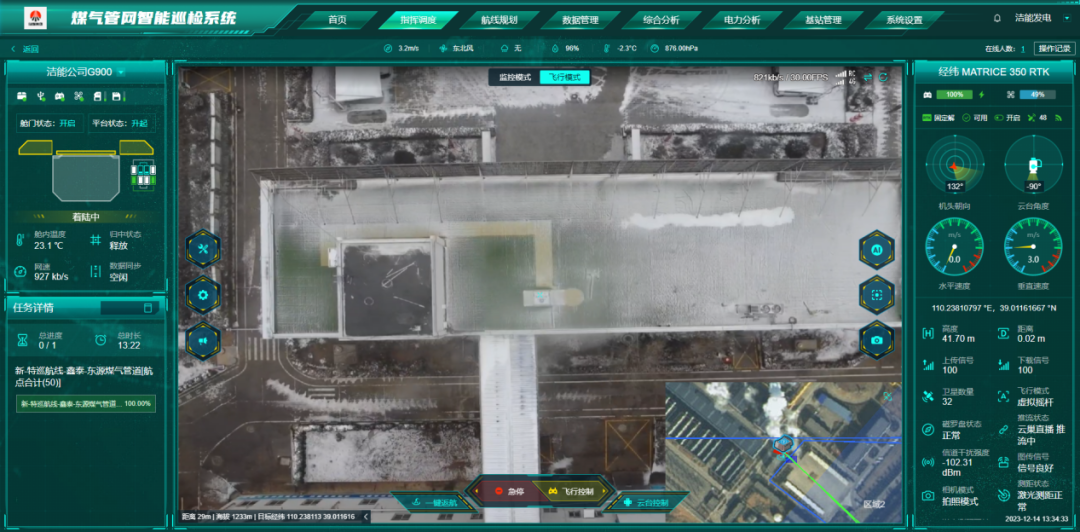Open the gear settings hexagon icon
1080x532 pixels.
[203, 295]
